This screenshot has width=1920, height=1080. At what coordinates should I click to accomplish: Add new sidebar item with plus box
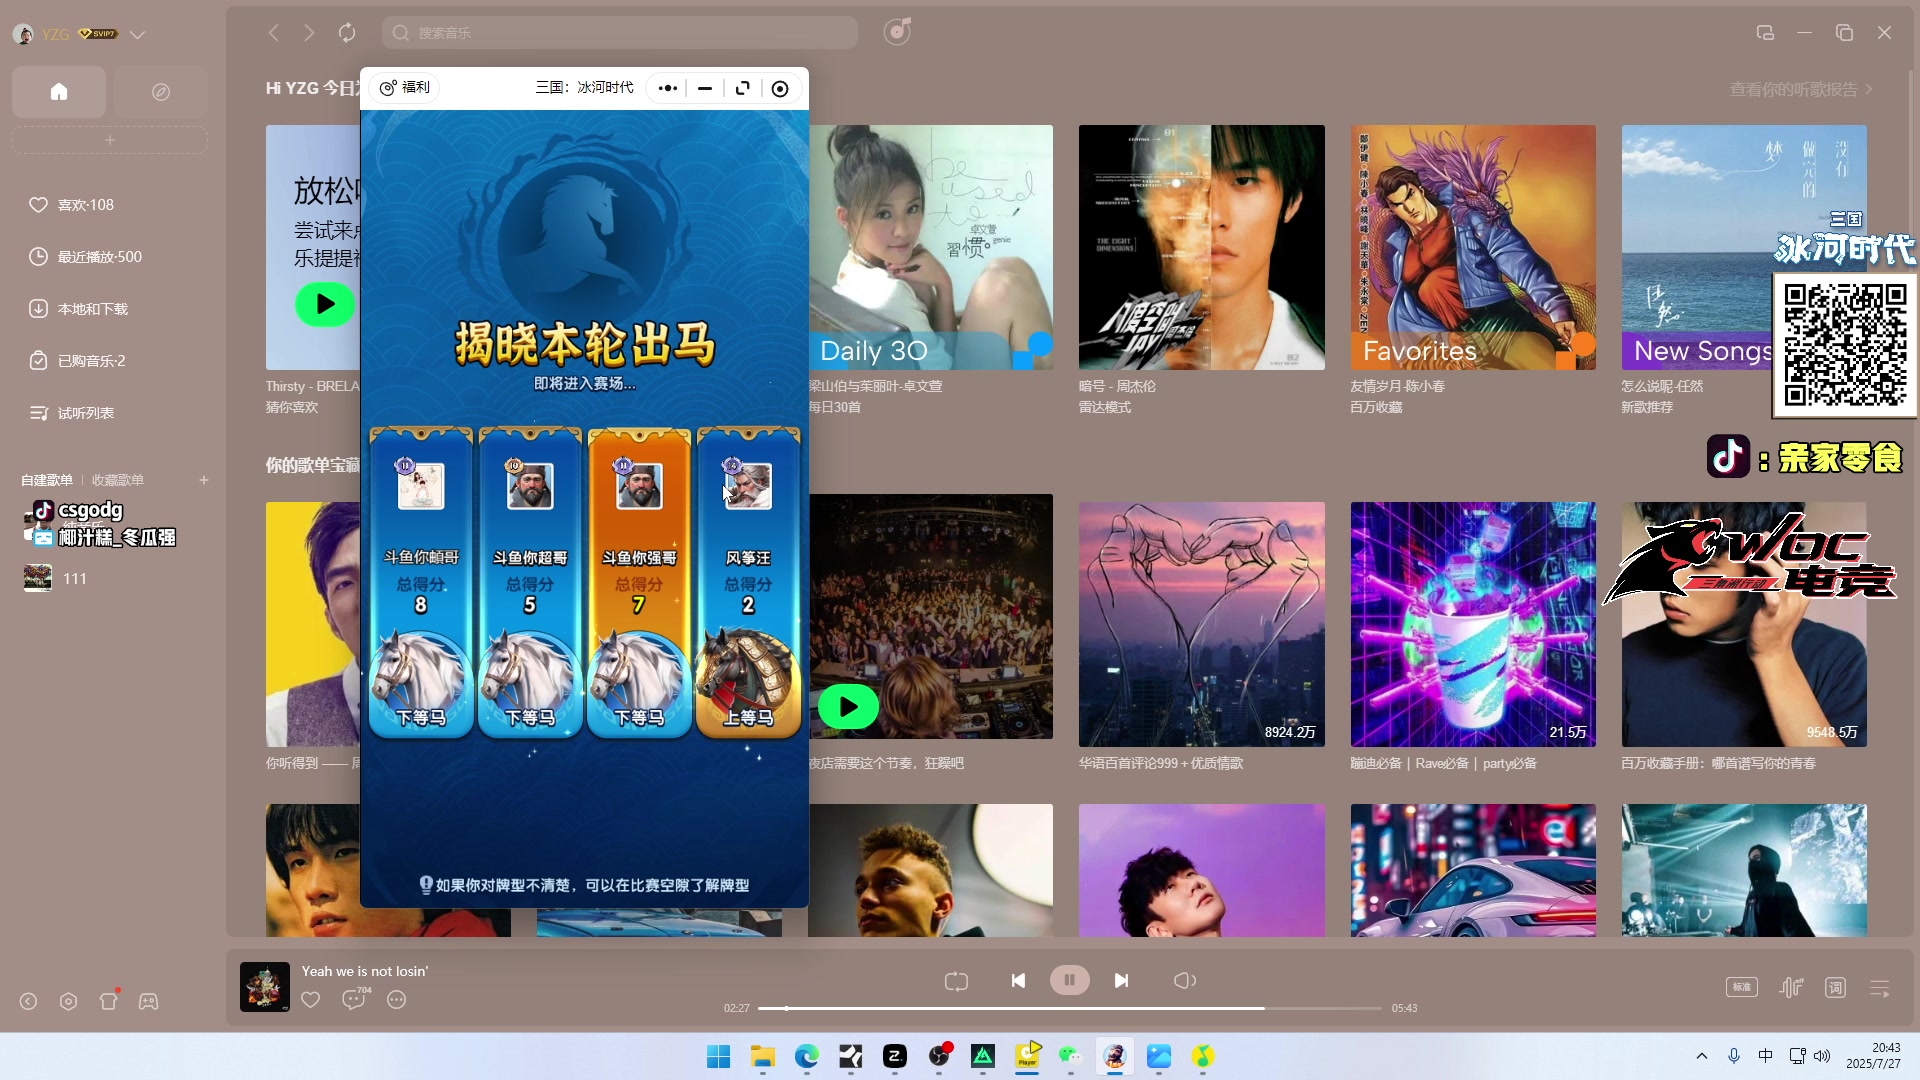[x=110, y=140]
